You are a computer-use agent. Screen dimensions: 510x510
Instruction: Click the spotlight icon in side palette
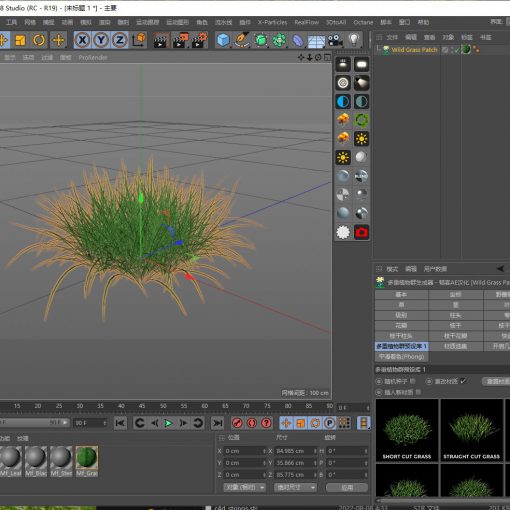point(361,83)
